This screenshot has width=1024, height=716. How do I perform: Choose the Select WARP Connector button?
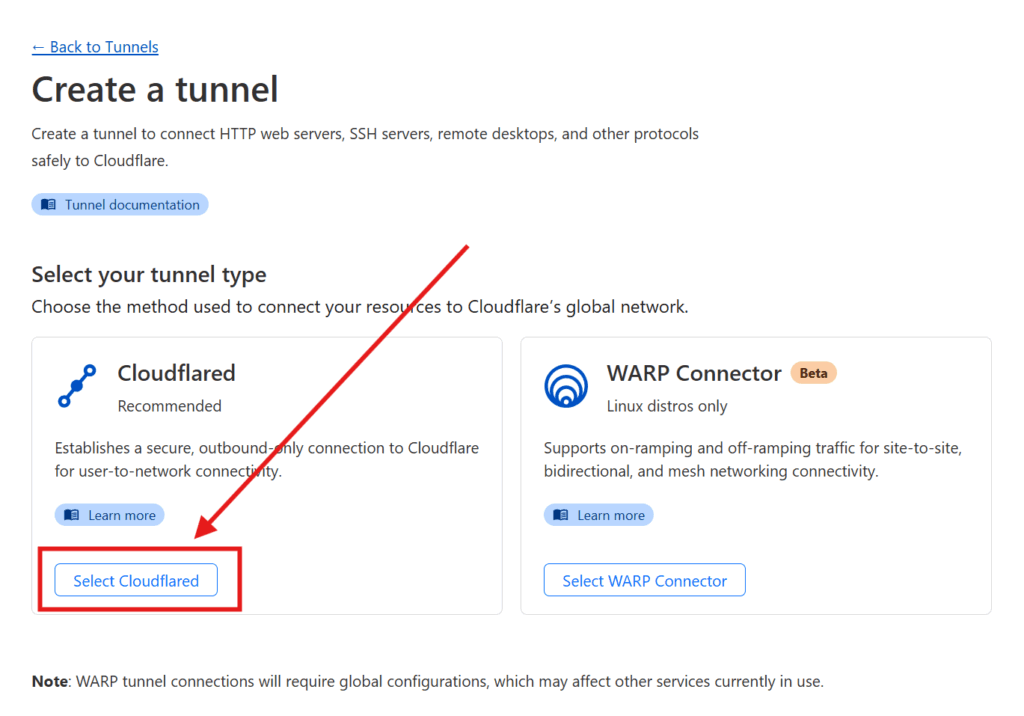pyautogui.click(x=645, y=580)
